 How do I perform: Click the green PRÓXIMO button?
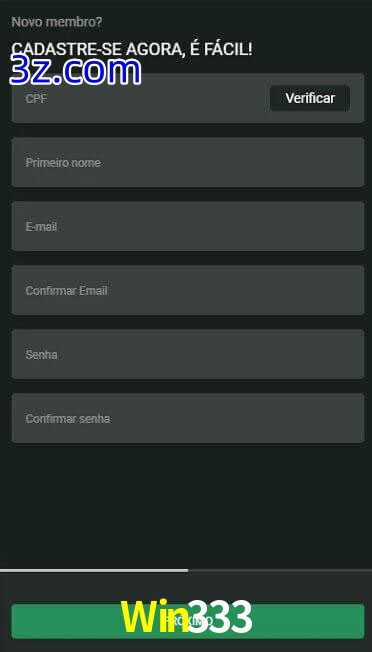[188, 621]
